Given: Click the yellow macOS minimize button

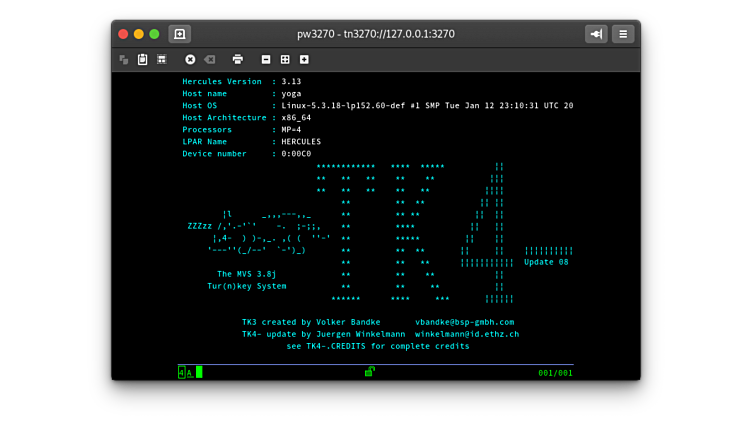Looking at the screenshot, I should tap(139, 34).
